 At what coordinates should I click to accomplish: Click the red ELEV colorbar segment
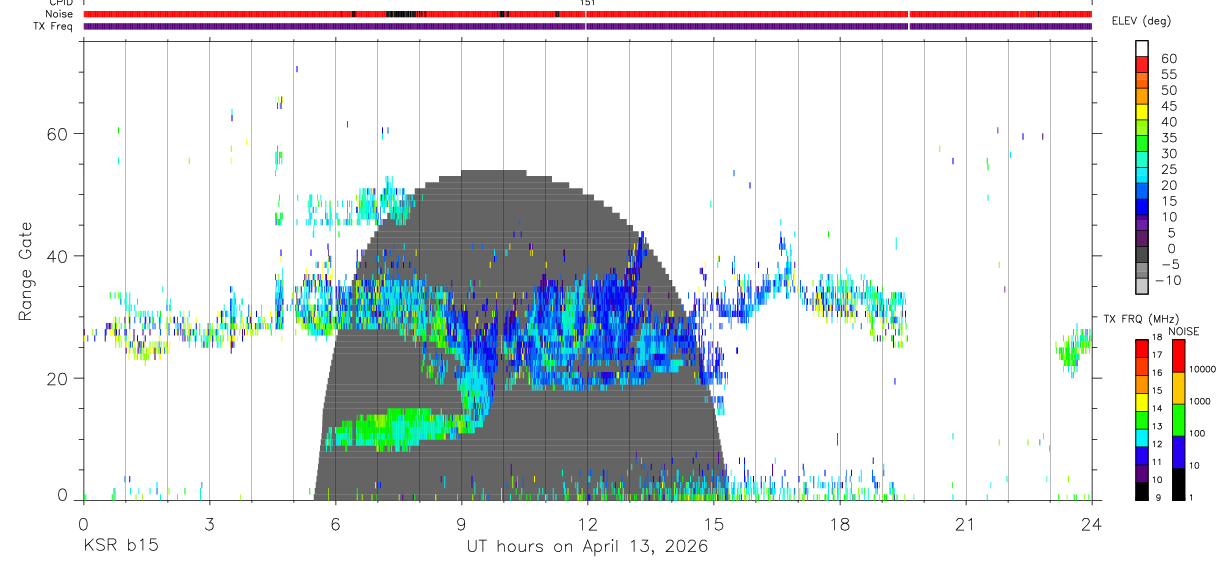pyautogui.click(x=1142, y=64)
